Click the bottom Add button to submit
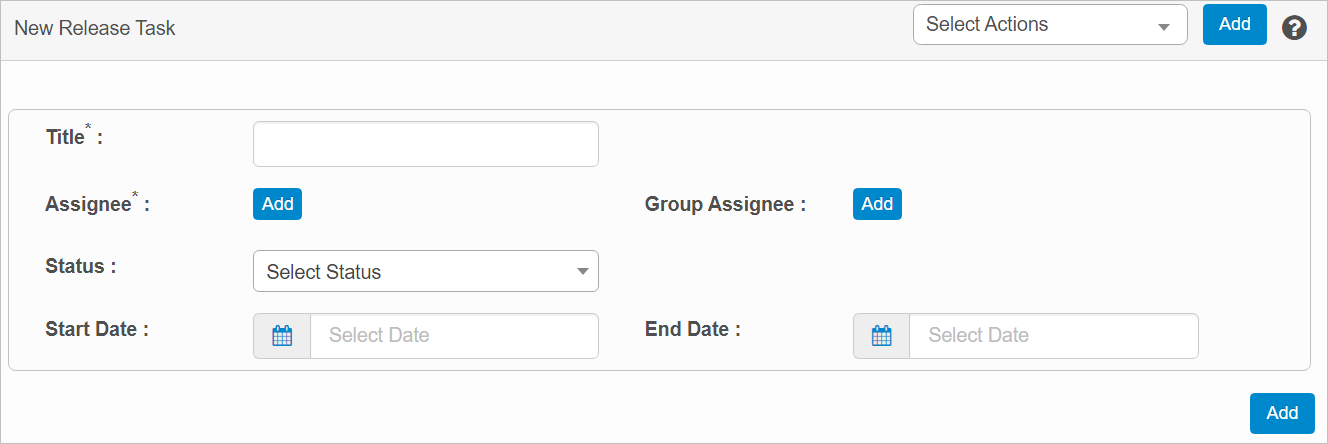 [1282, 413]
